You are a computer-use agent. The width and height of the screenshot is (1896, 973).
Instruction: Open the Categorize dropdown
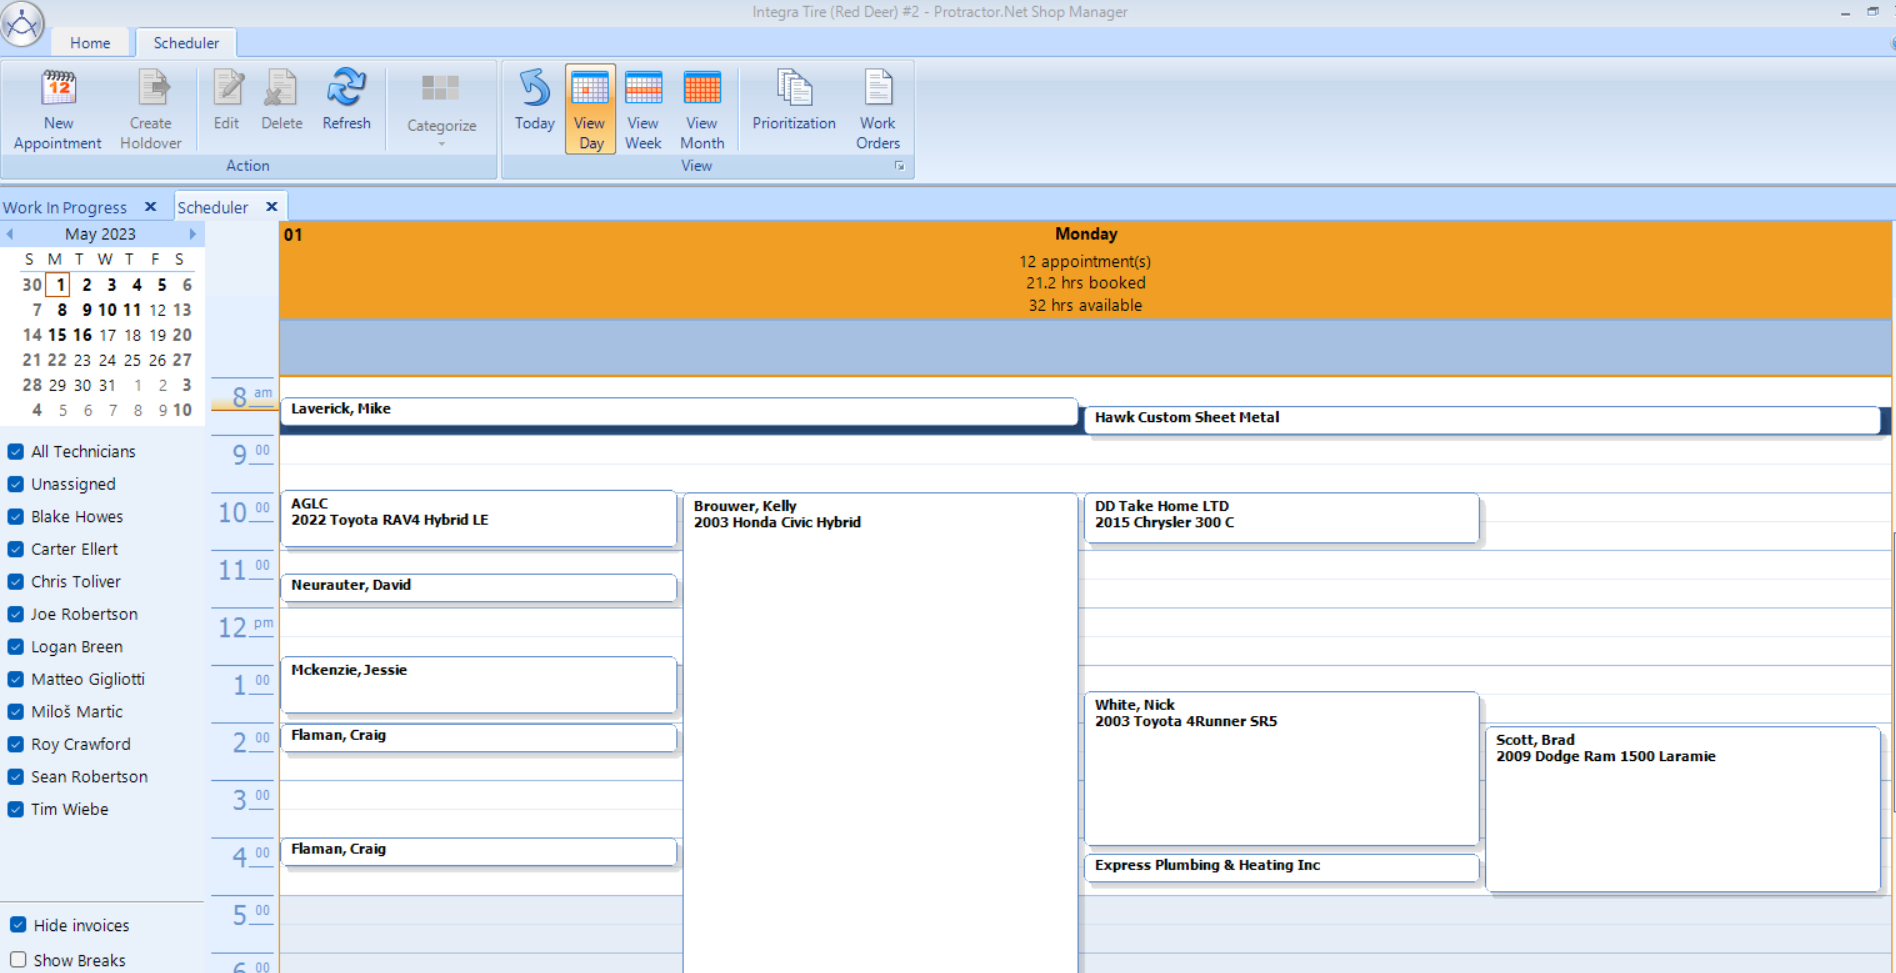441,109
